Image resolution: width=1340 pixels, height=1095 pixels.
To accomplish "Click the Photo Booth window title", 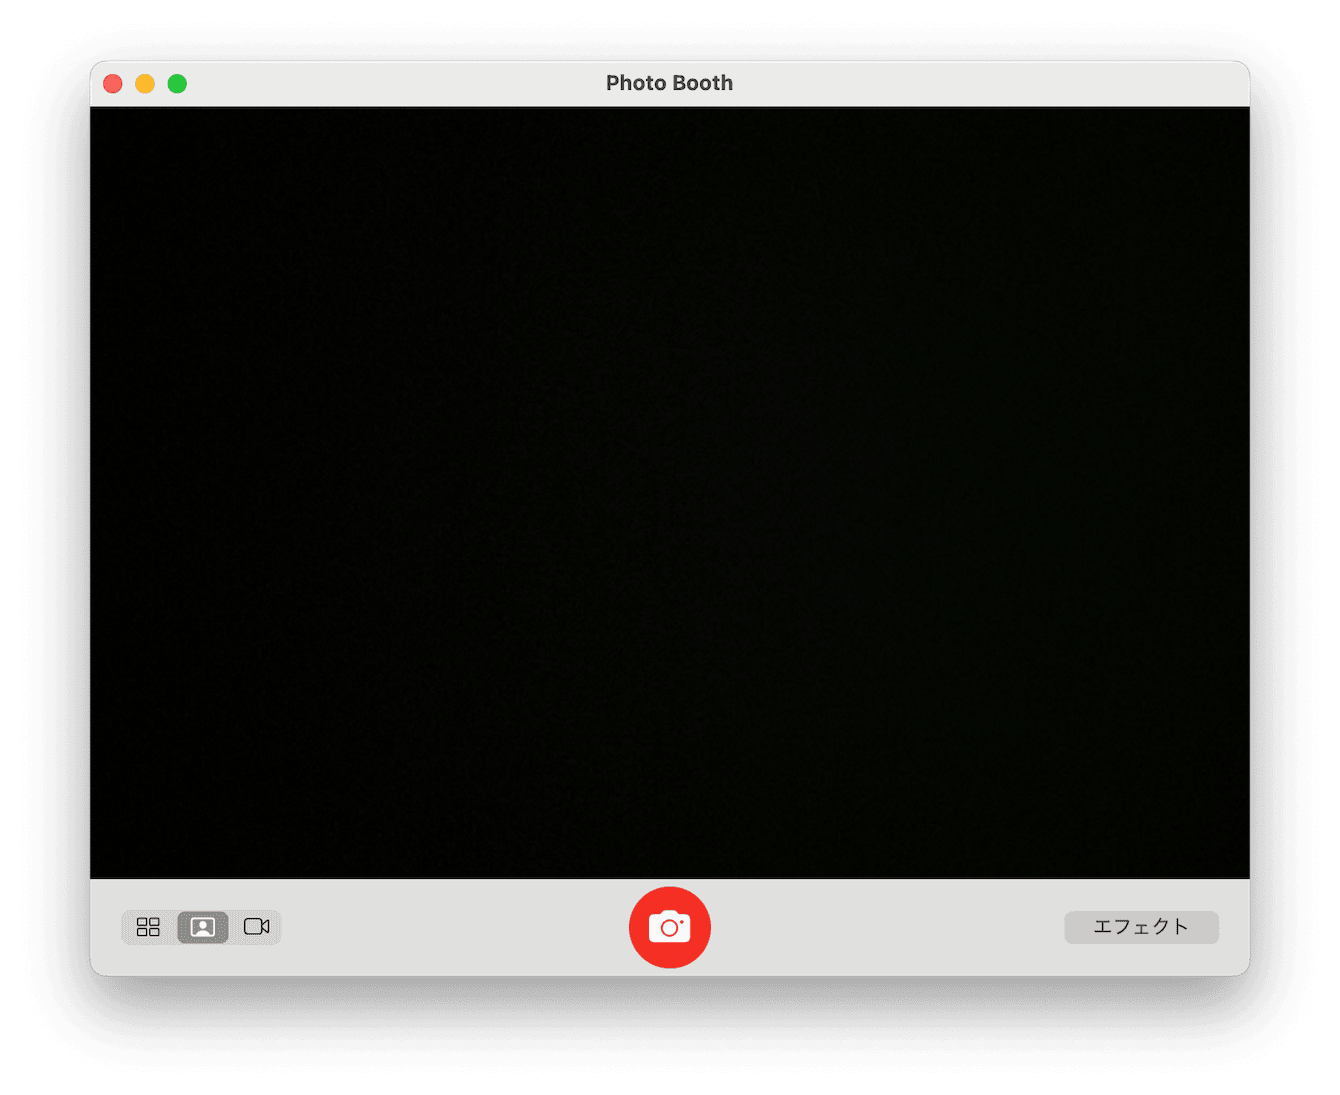I will [669, 83].
